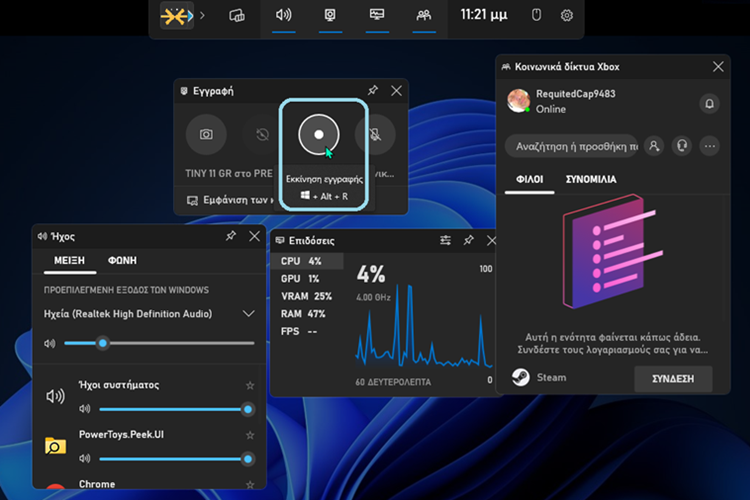
Task: Switch to the ΦΙΛΟΙ tab
Action: 529,180
